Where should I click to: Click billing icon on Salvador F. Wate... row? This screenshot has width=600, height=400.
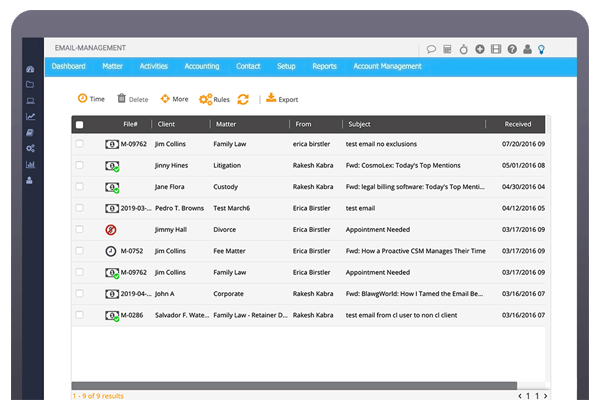point(112,316)
